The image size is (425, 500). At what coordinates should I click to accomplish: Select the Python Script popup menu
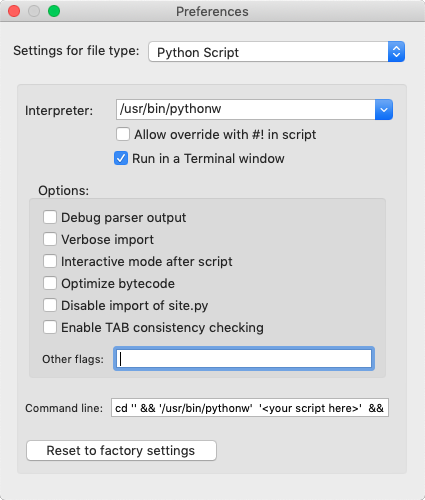(x=276, y=52)
